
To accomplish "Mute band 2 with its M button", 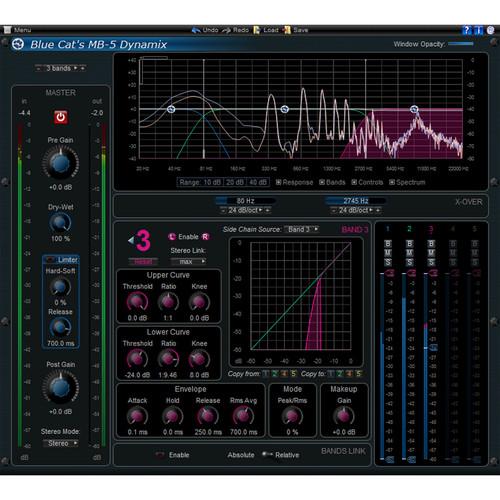I will pos(410,253).
